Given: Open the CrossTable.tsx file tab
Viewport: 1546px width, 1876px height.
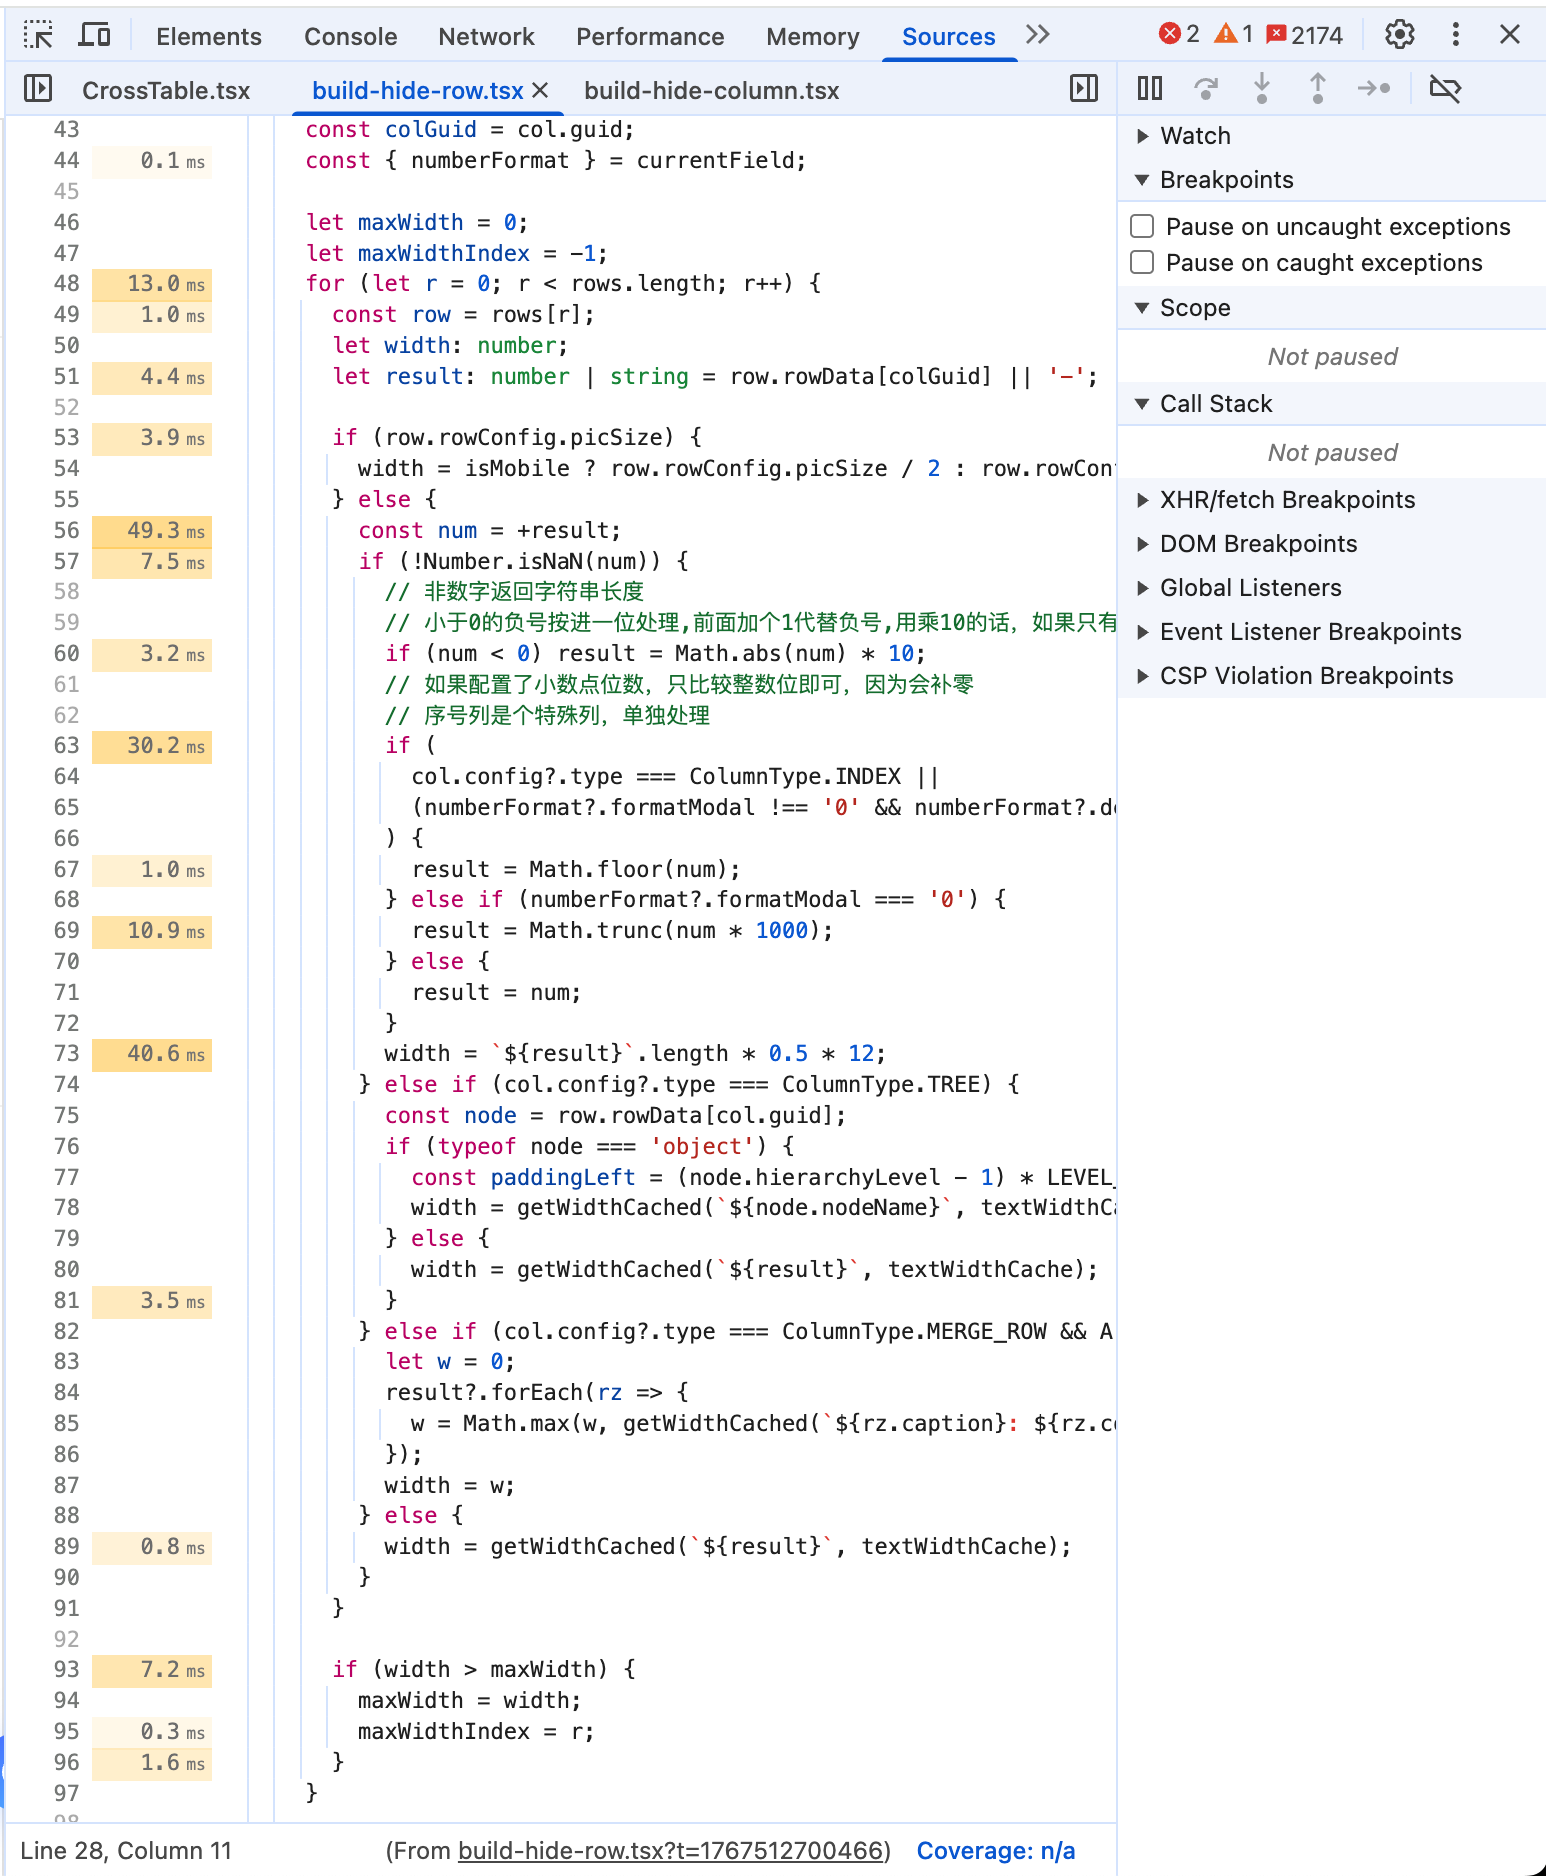Looking at the screenshot, I should (166, 91).
